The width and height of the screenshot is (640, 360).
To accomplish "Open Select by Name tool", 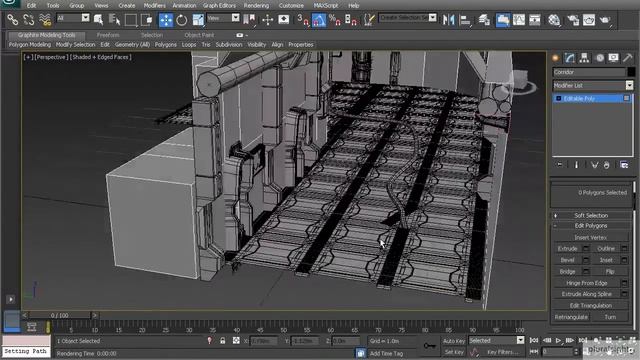I will pyautogui.click(x=114, y=19).
